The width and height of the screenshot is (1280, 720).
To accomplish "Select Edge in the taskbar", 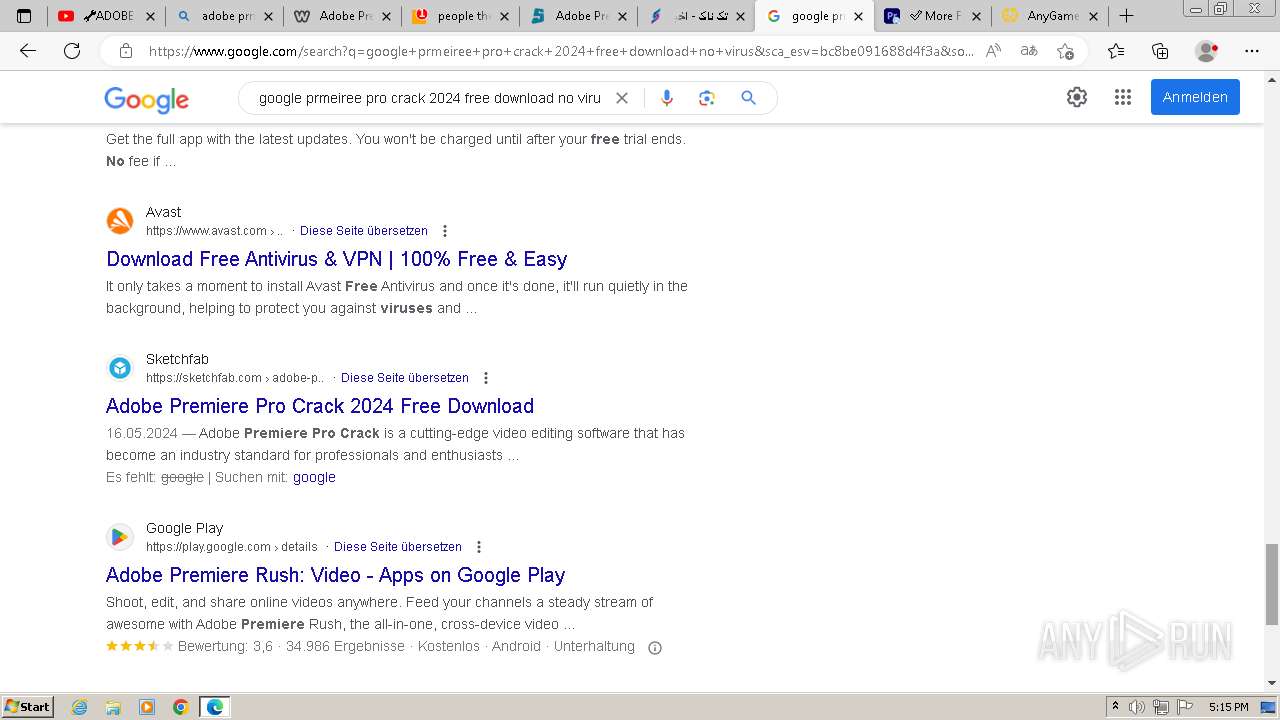I will pos(215,707).
